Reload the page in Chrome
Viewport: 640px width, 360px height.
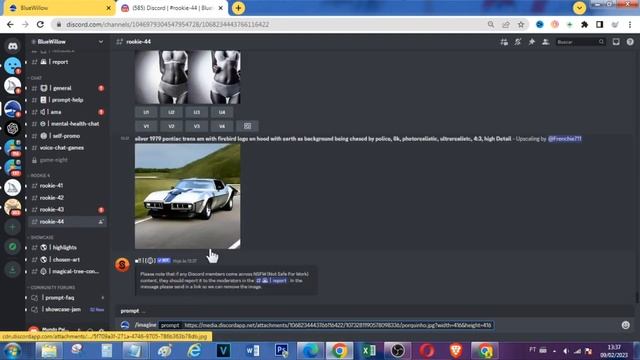click(x=40, y=24)
